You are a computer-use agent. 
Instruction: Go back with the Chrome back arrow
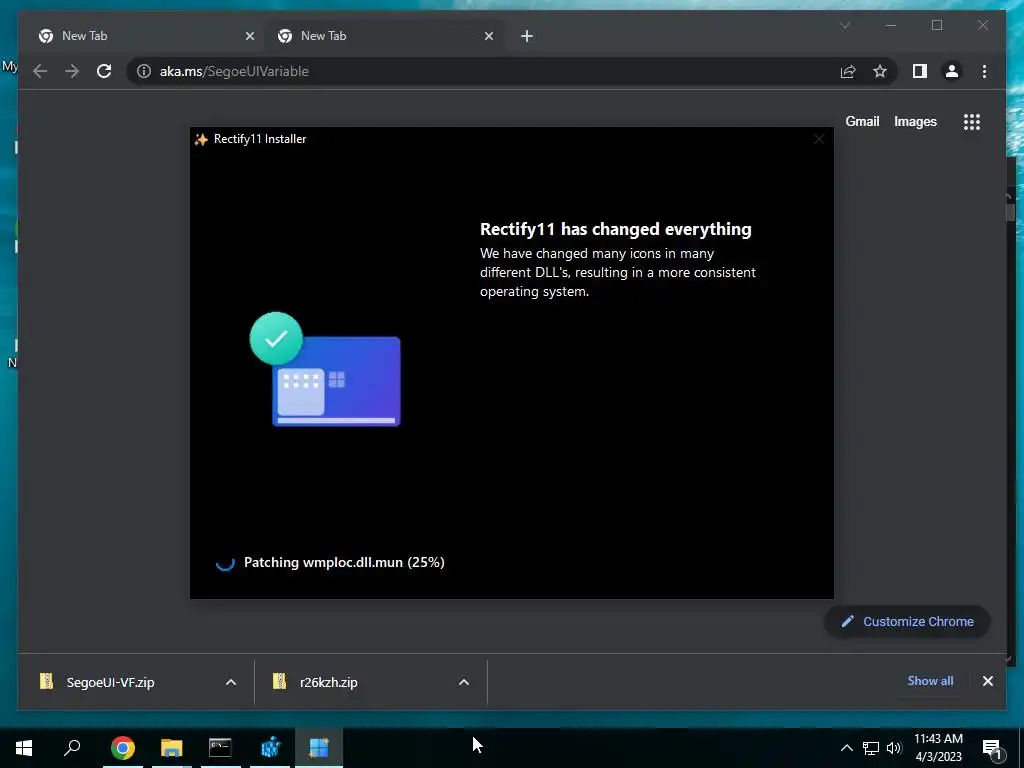(x=40, y=71)
